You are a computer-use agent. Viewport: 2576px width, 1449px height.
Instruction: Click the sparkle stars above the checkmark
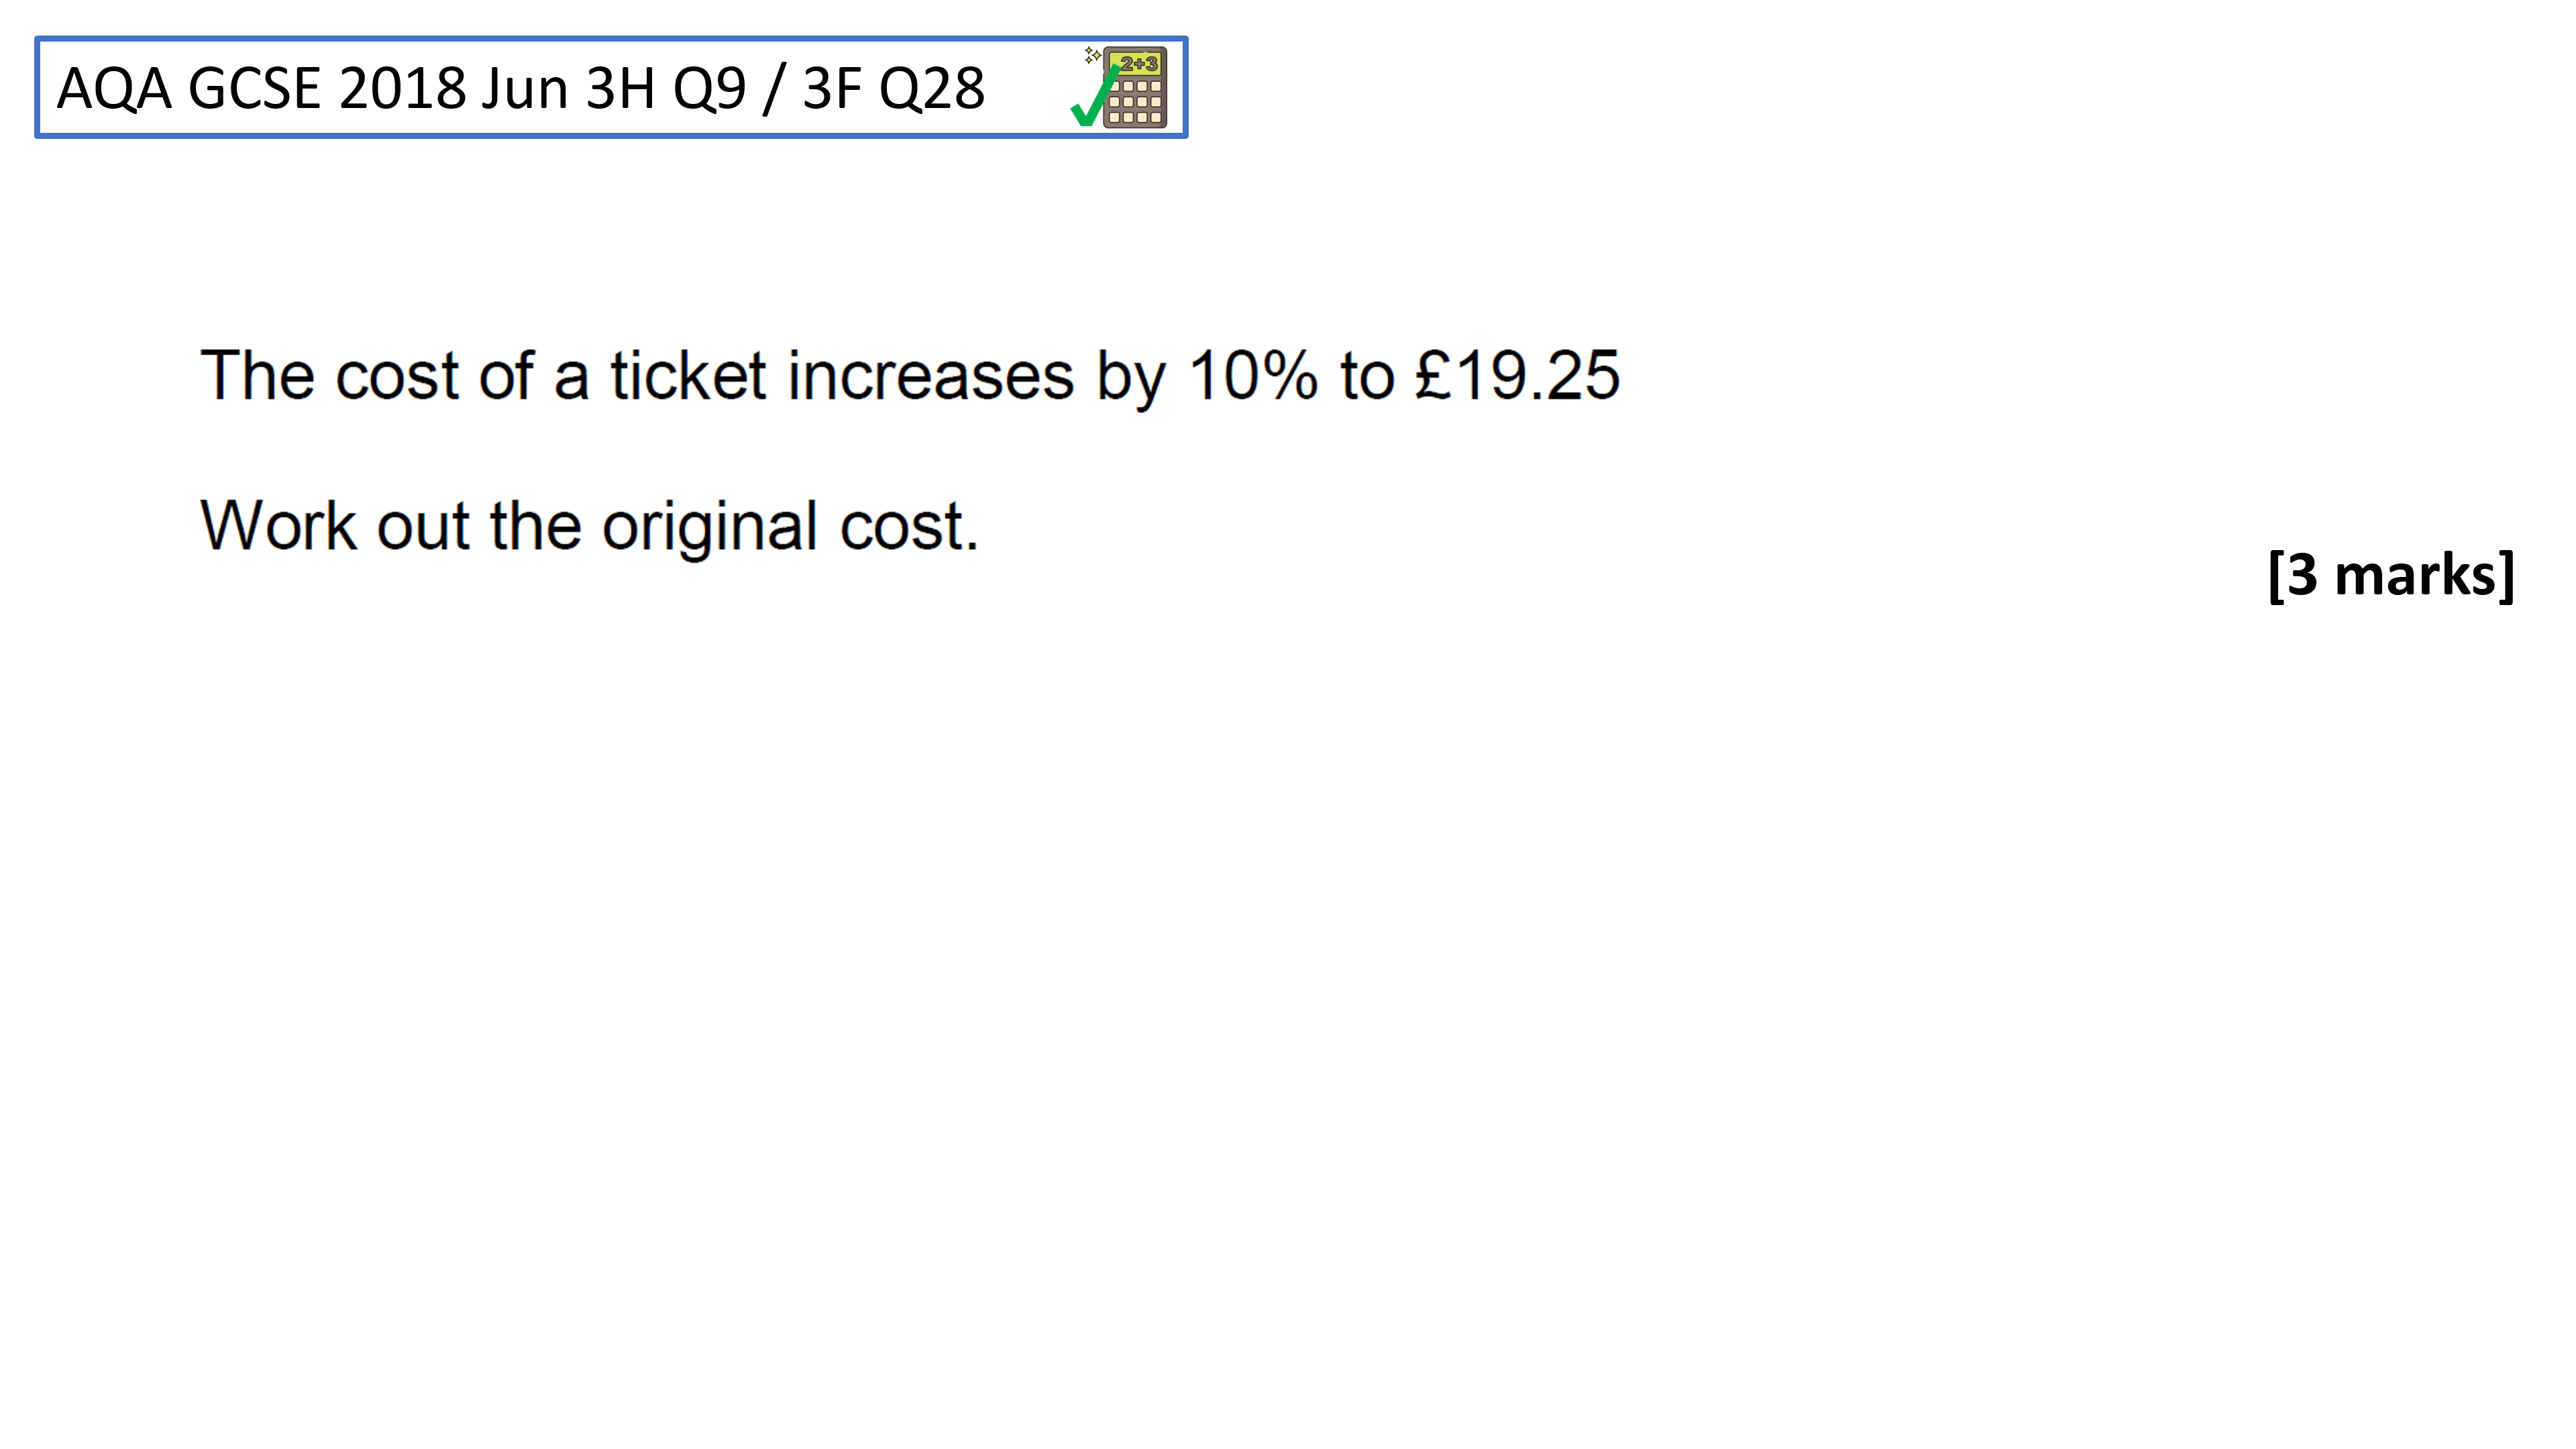(x=1092, y=55)
